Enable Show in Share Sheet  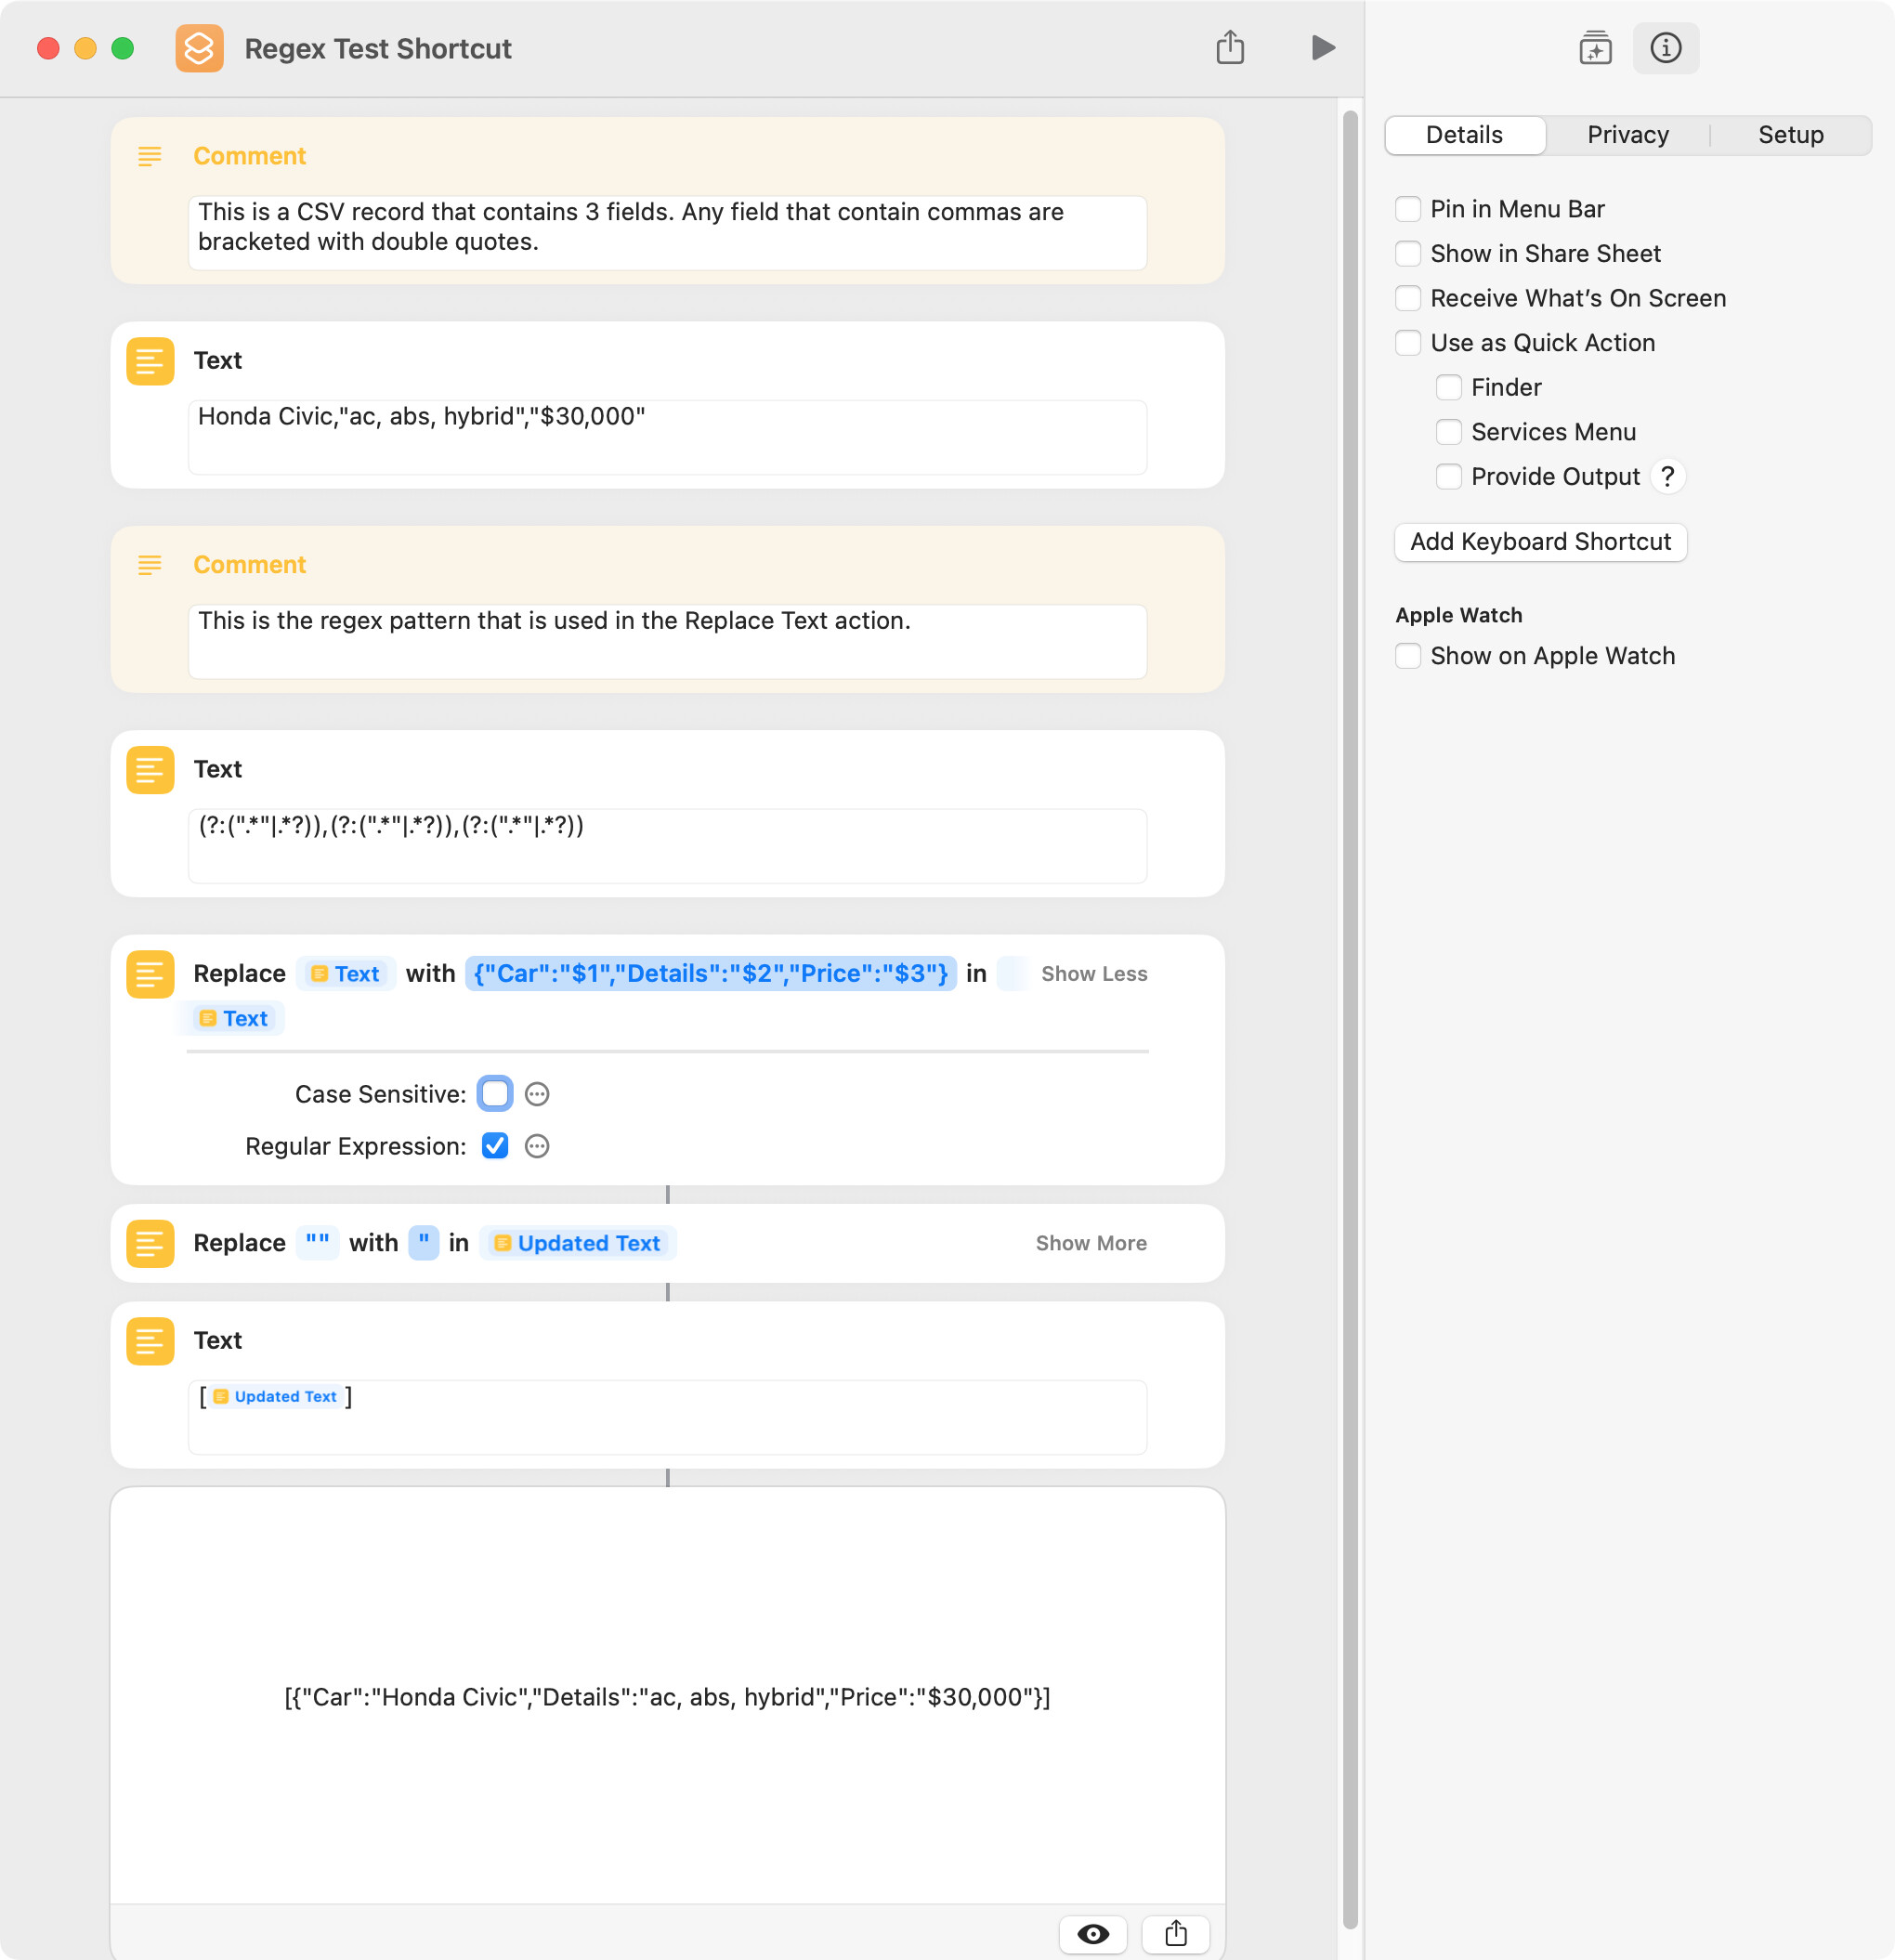[x=1408, y=253]
